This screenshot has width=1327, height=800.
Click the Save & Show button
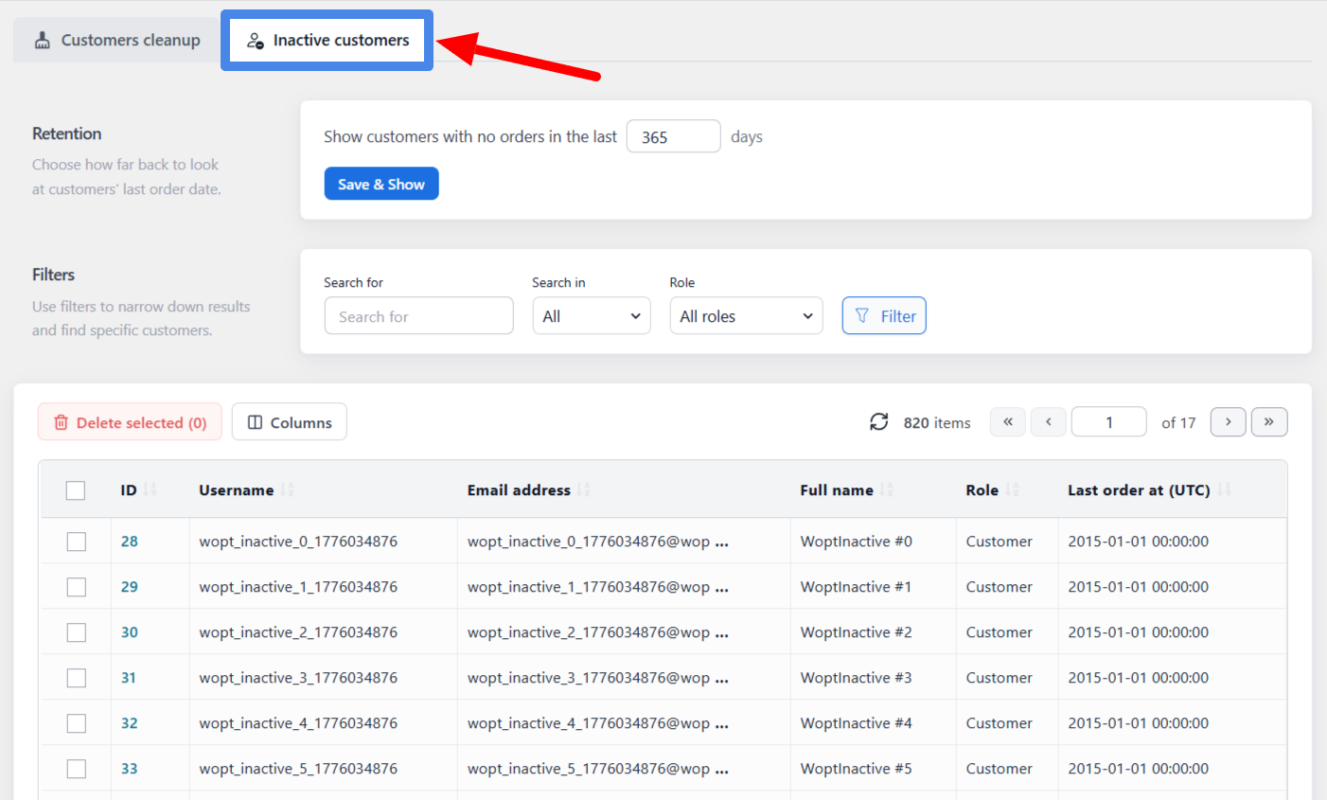click(381, 184)
